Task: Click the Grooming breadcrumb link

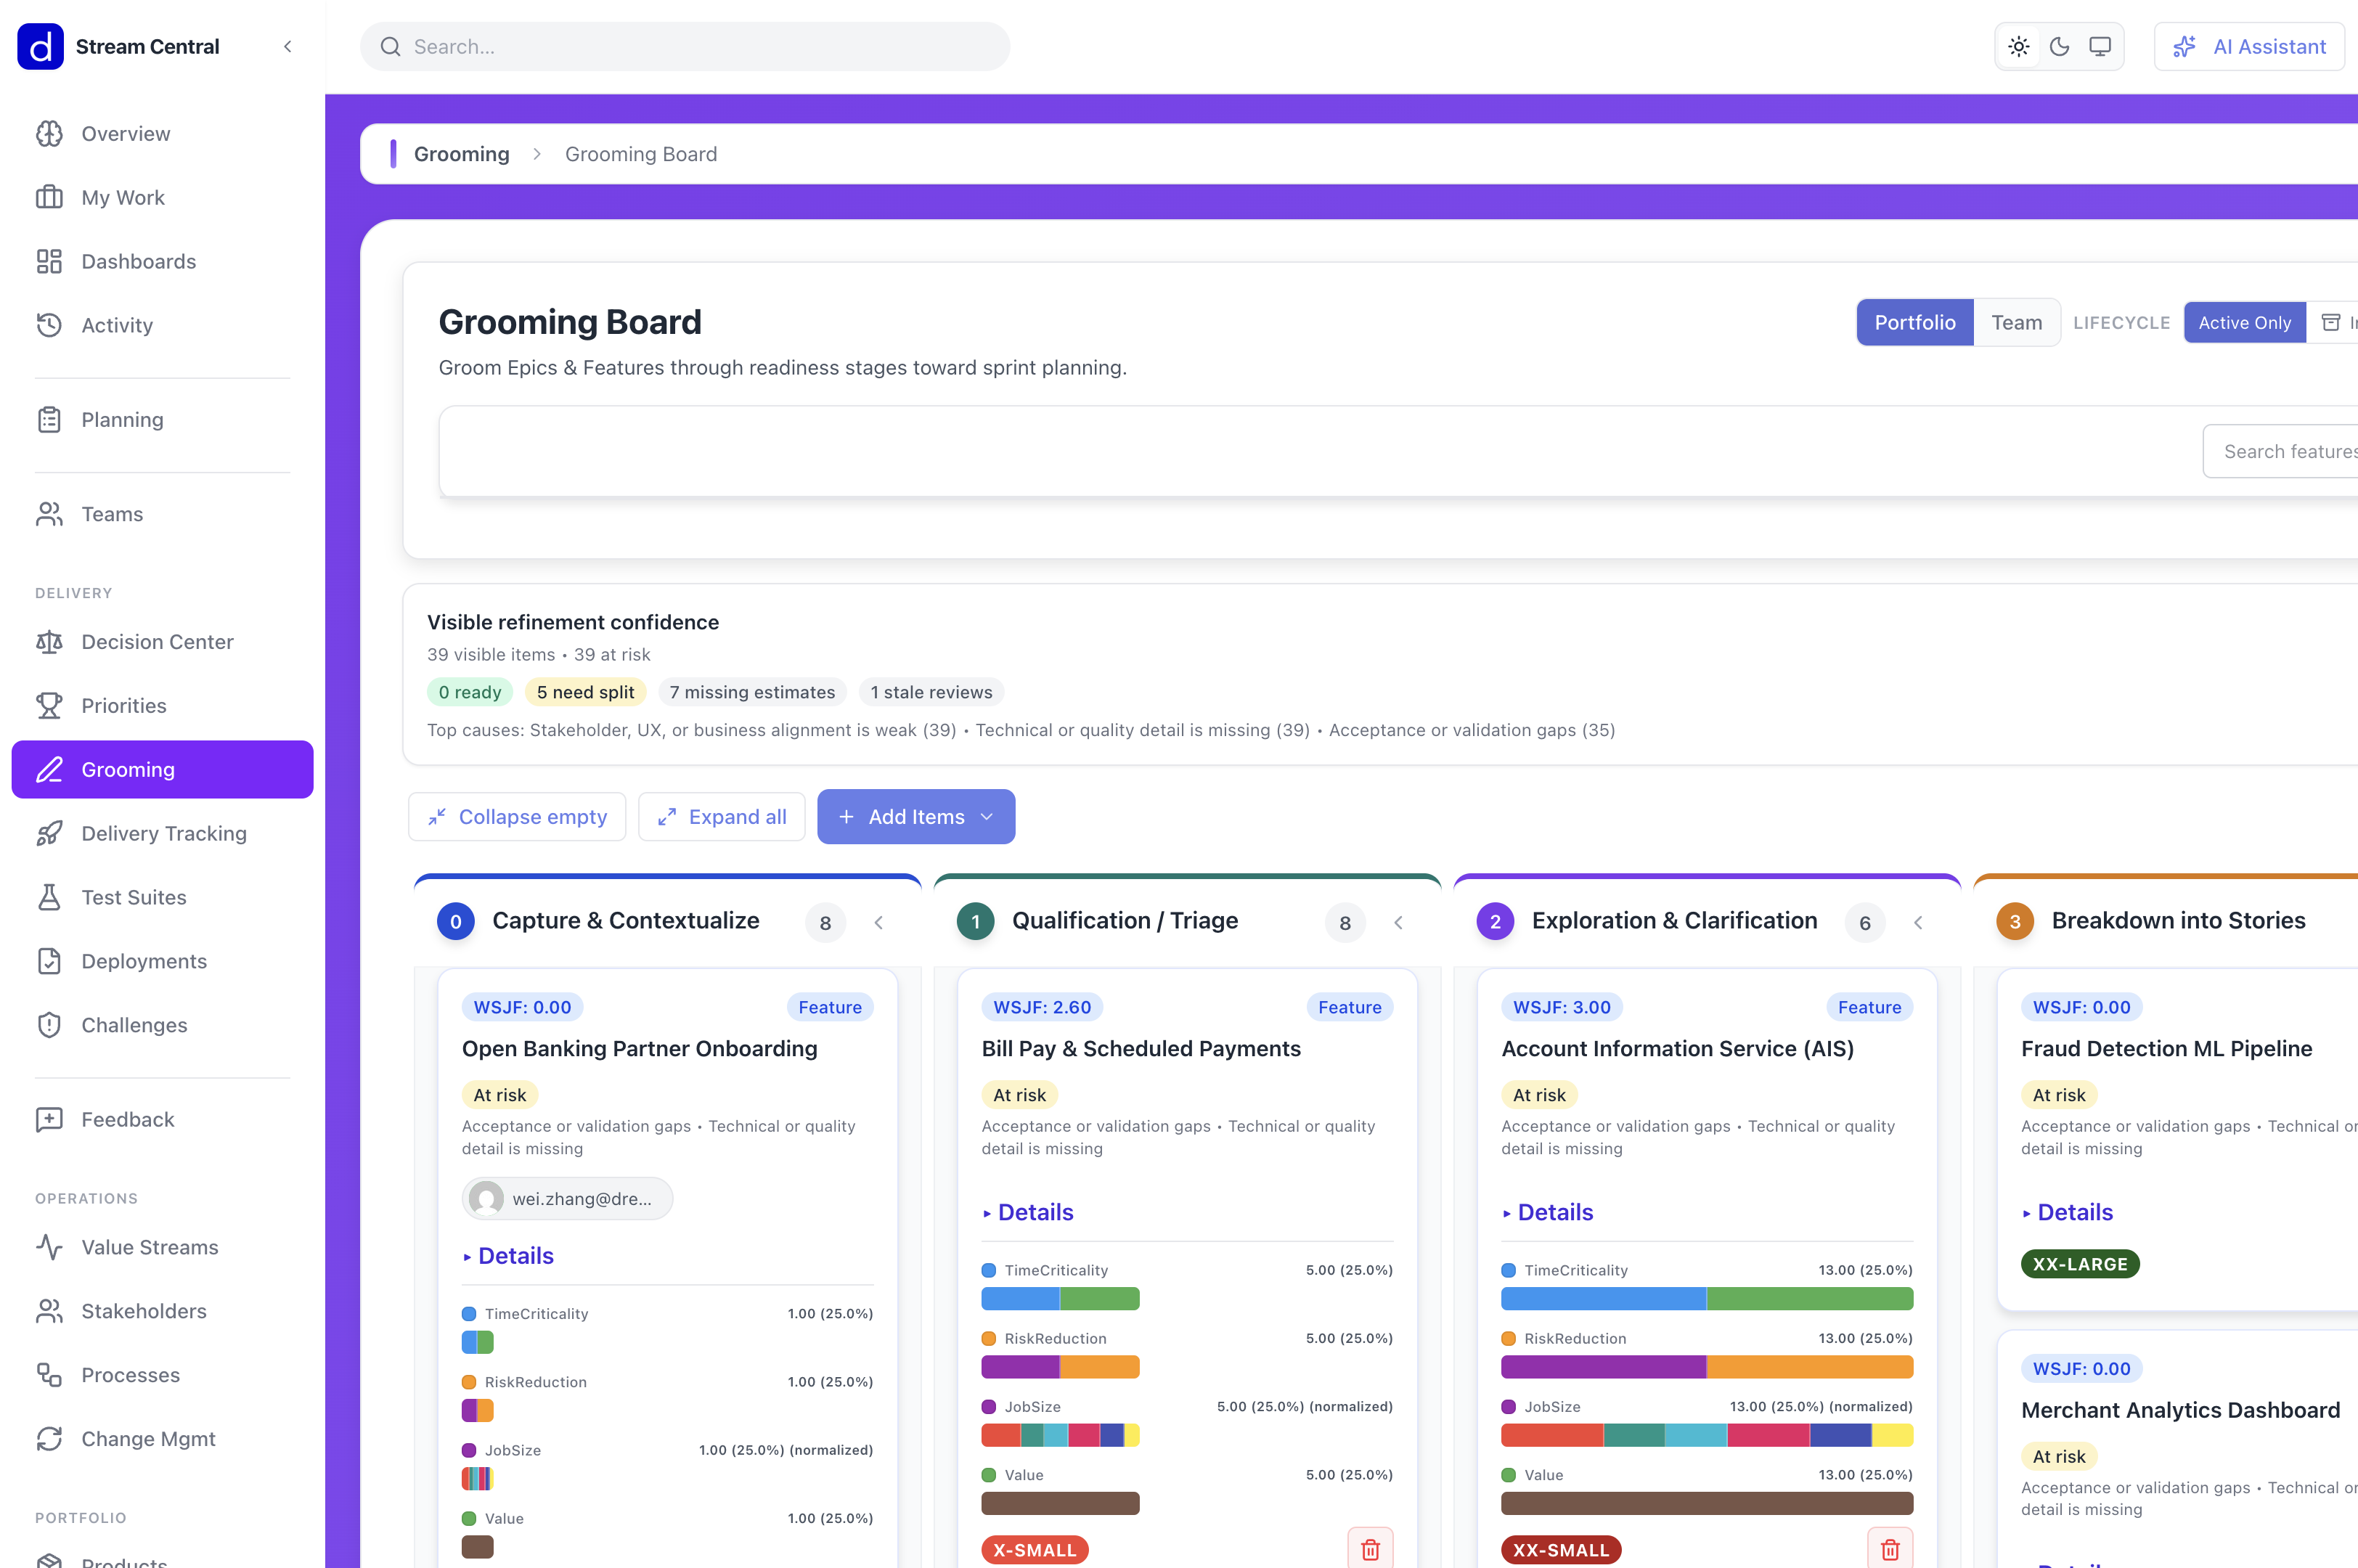Action: (x=462, y=154)
